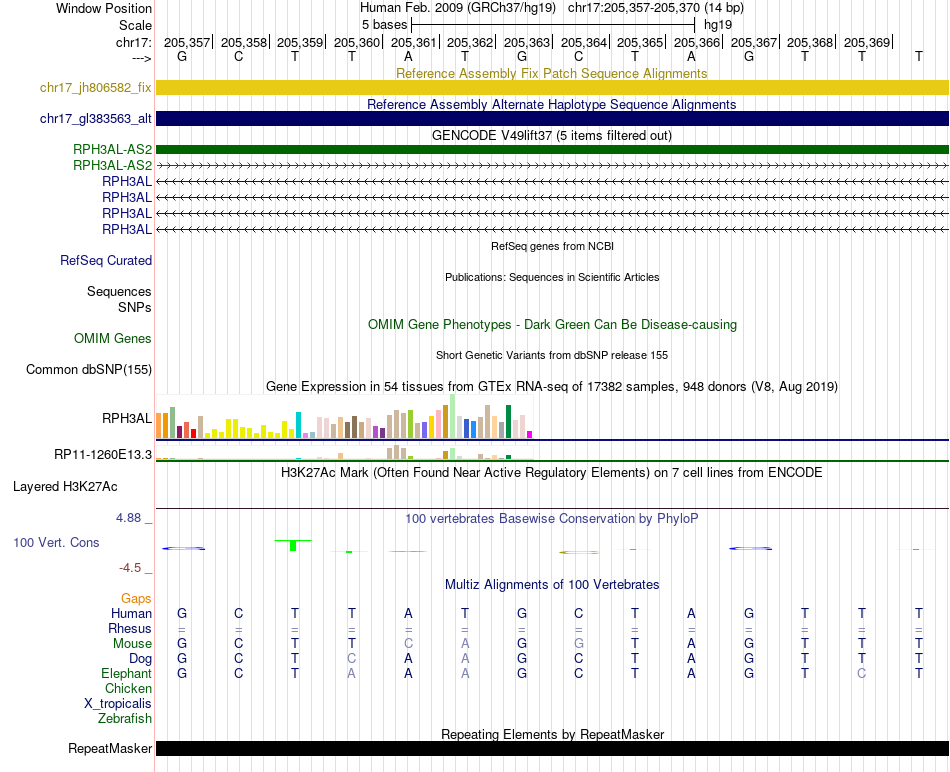Viewport: 950px width, 772px height.
Task: Click the green RPH3AL-AS2 intron arrow line
Action: pyautogui.click(x=552, y=165)
